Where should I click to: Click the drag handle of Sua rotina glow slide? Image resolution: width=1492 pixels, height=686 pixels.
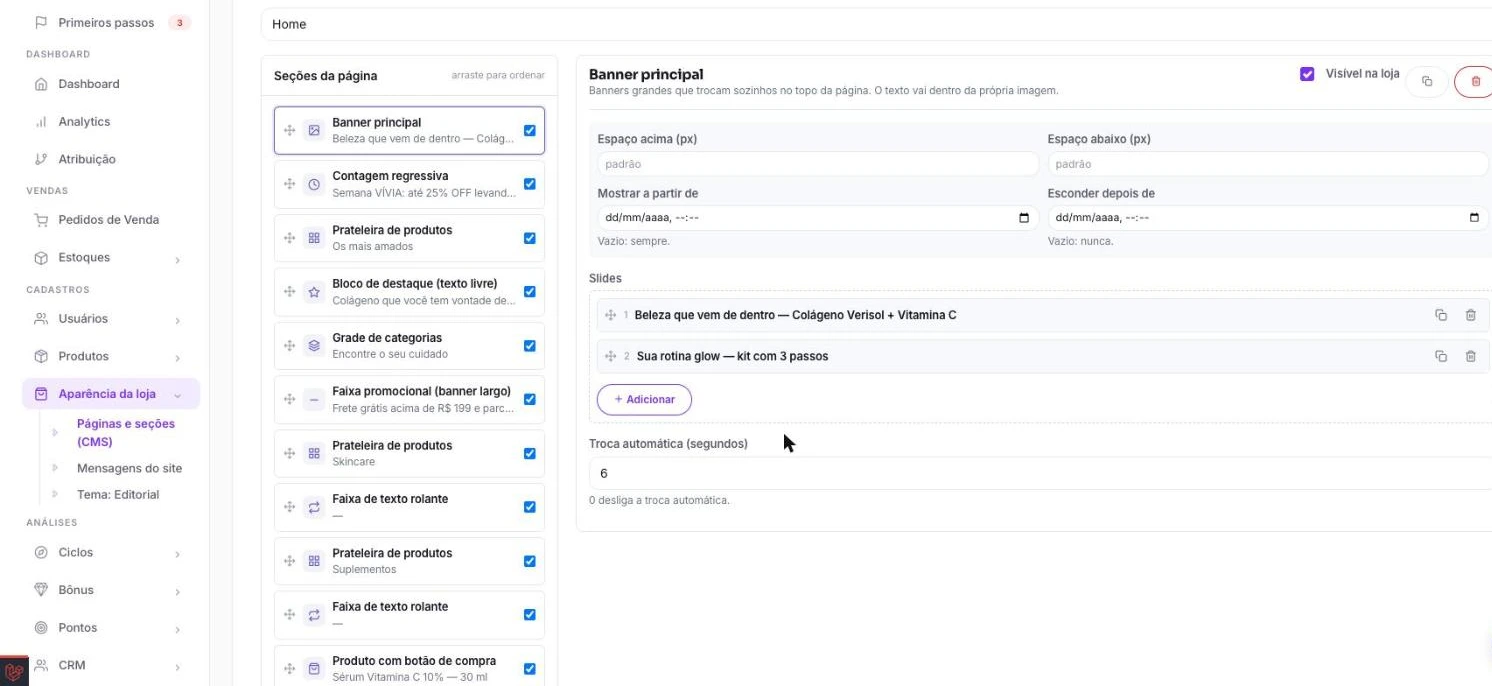610,356
